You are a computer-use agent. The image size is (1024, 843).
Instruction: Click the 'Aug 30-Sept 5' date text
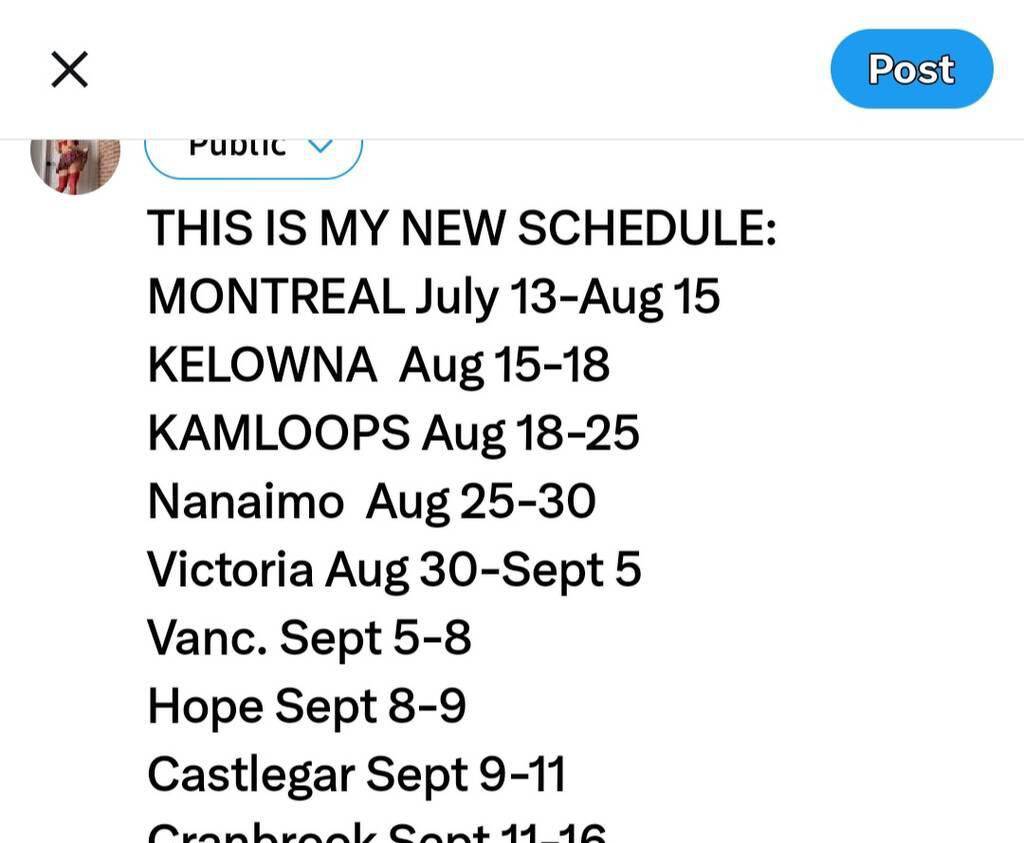click(483, 569)
